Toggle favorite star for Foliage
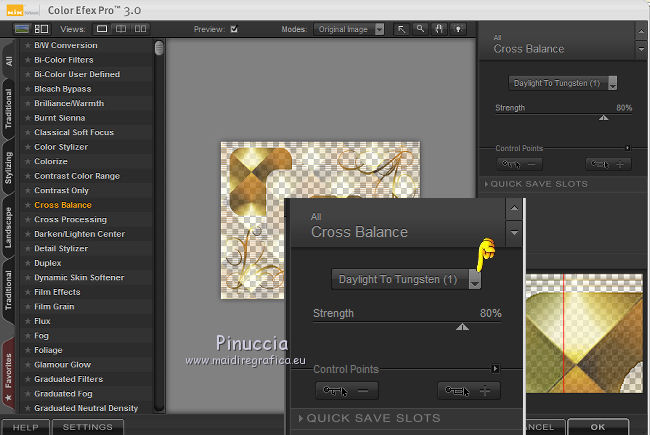Screen dimensions: 650x435 click(x=28, y=350)
